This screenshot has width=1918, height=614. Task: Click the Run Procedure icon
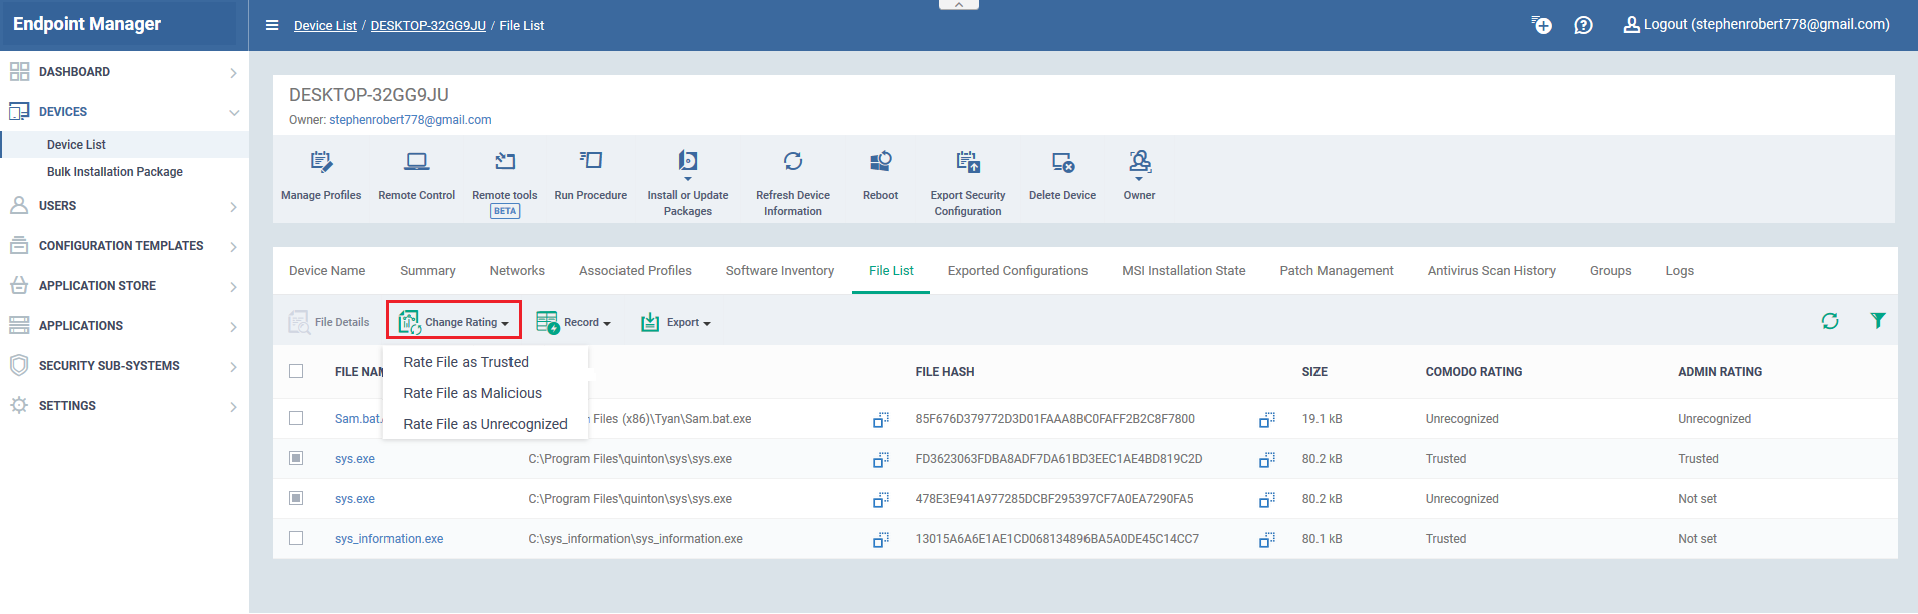coord(591,161)
